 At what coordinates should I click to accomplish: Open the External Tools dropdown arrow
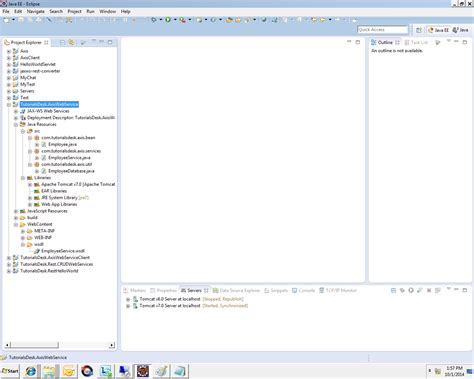point(190,20)
